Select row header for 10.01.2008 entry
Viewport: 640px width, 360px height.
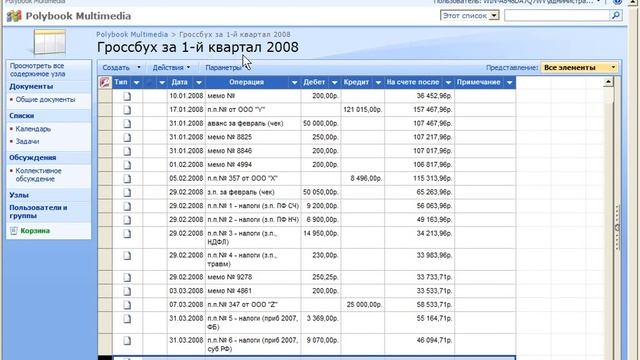[x=105, y=96]
